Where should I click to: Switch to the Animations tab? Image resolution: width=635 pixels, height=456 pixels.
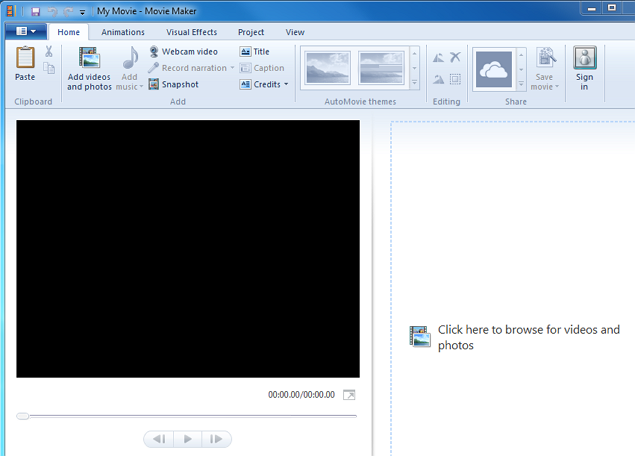[123, 32]
